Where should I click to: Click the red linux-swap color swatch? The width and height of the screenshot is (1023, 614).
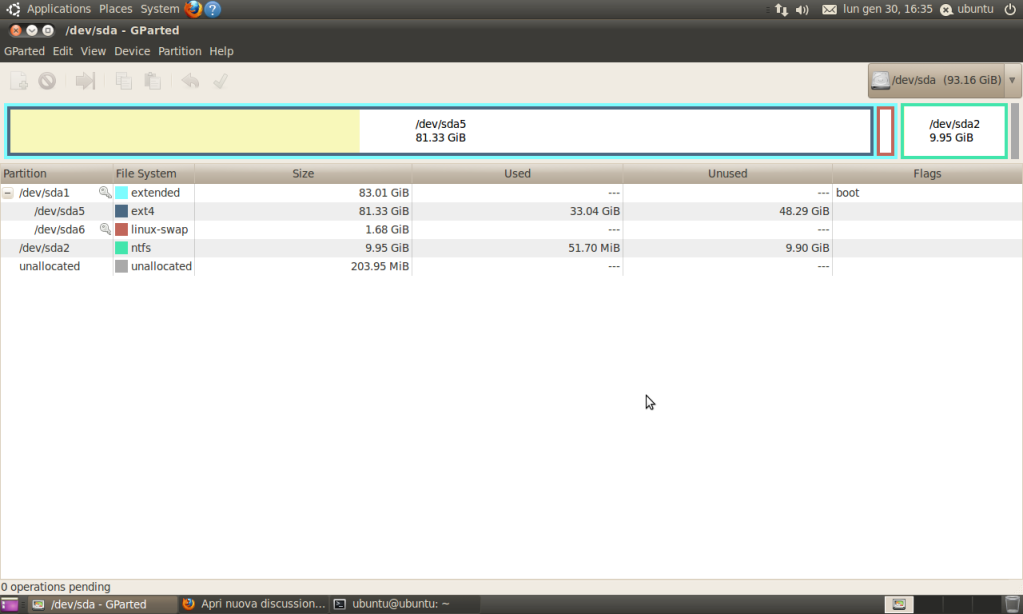pos(121,230)
